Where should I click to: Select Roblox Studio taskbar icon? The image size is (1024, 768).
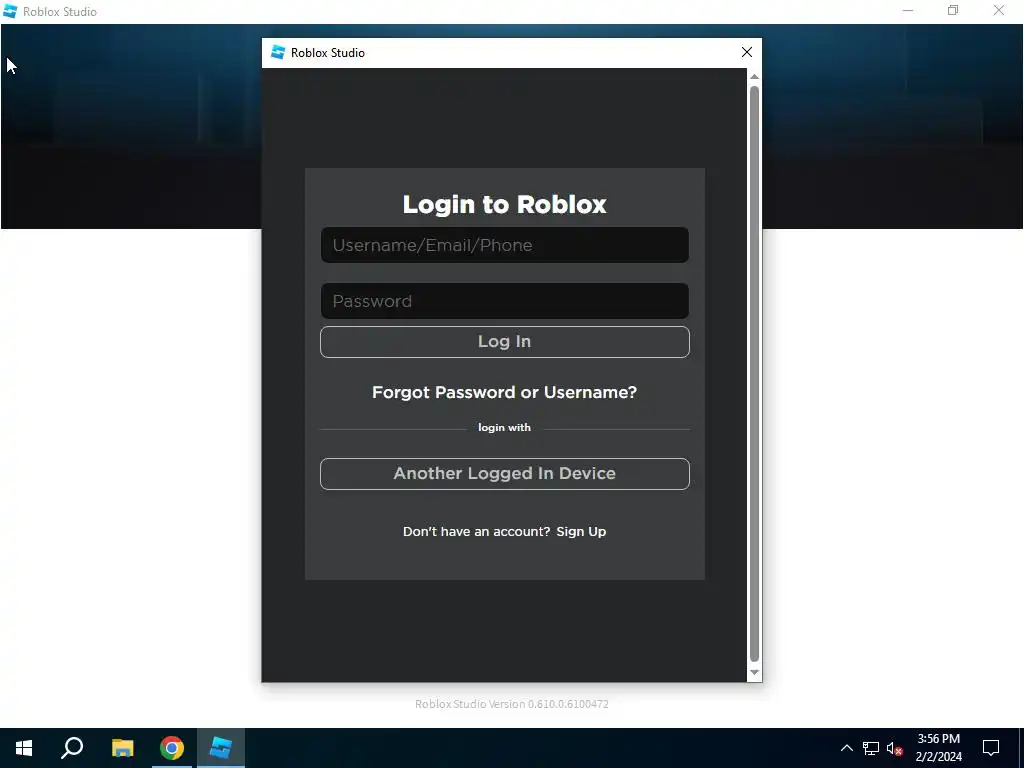pyautogui.click(x=221, y=748)
